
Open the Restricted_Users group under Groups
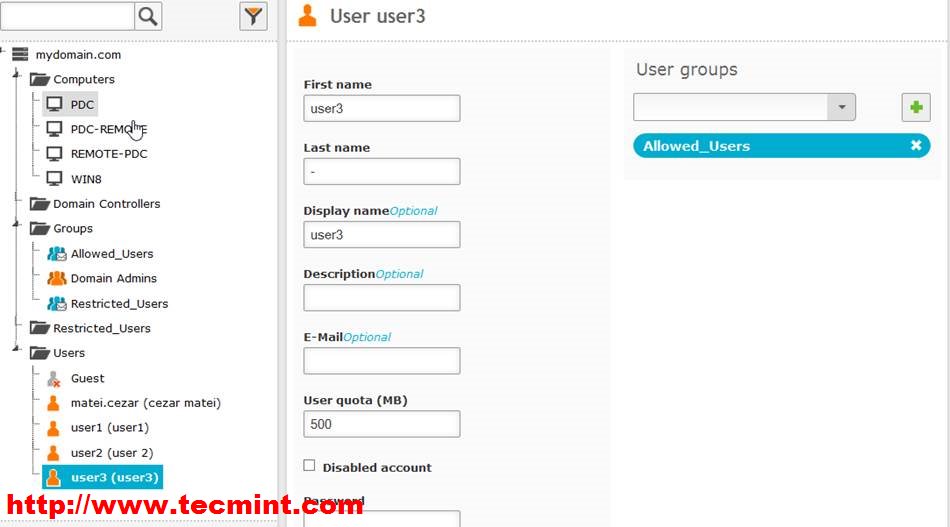(x=119, y=304)
